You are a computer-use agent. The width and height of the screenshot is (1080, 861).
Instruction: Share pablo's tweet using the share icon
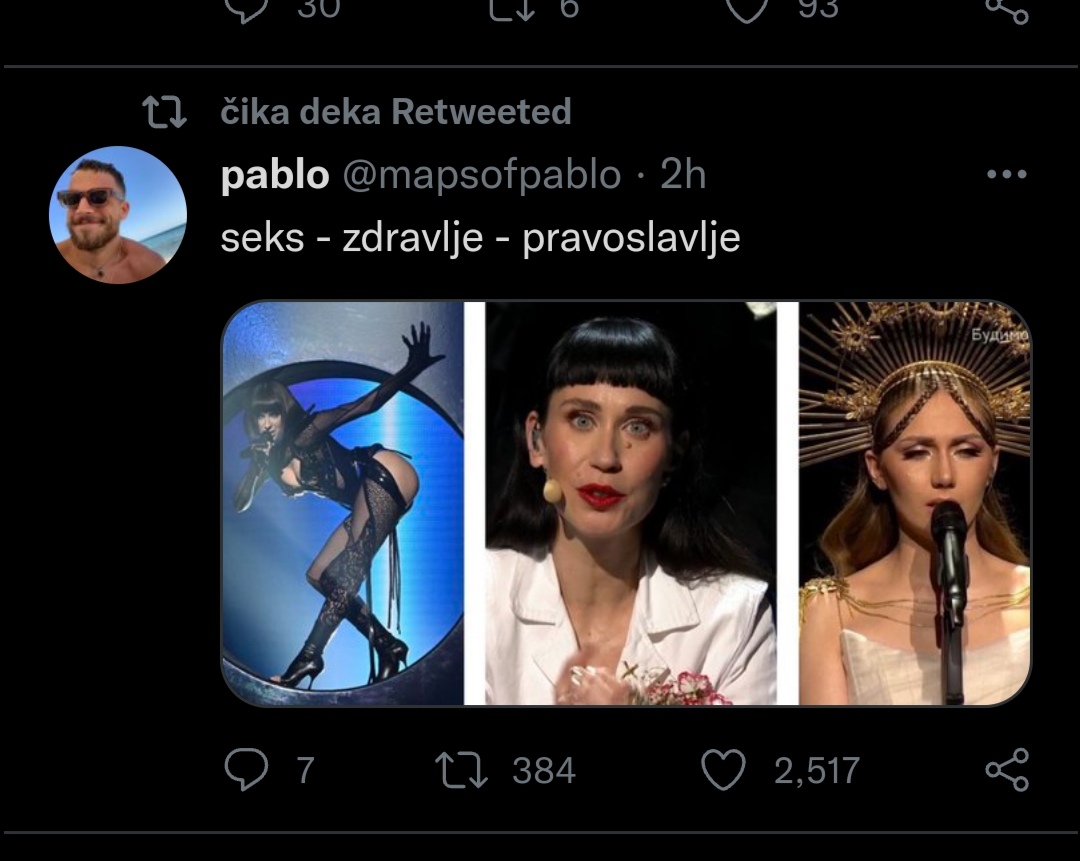pos(1006,770)
